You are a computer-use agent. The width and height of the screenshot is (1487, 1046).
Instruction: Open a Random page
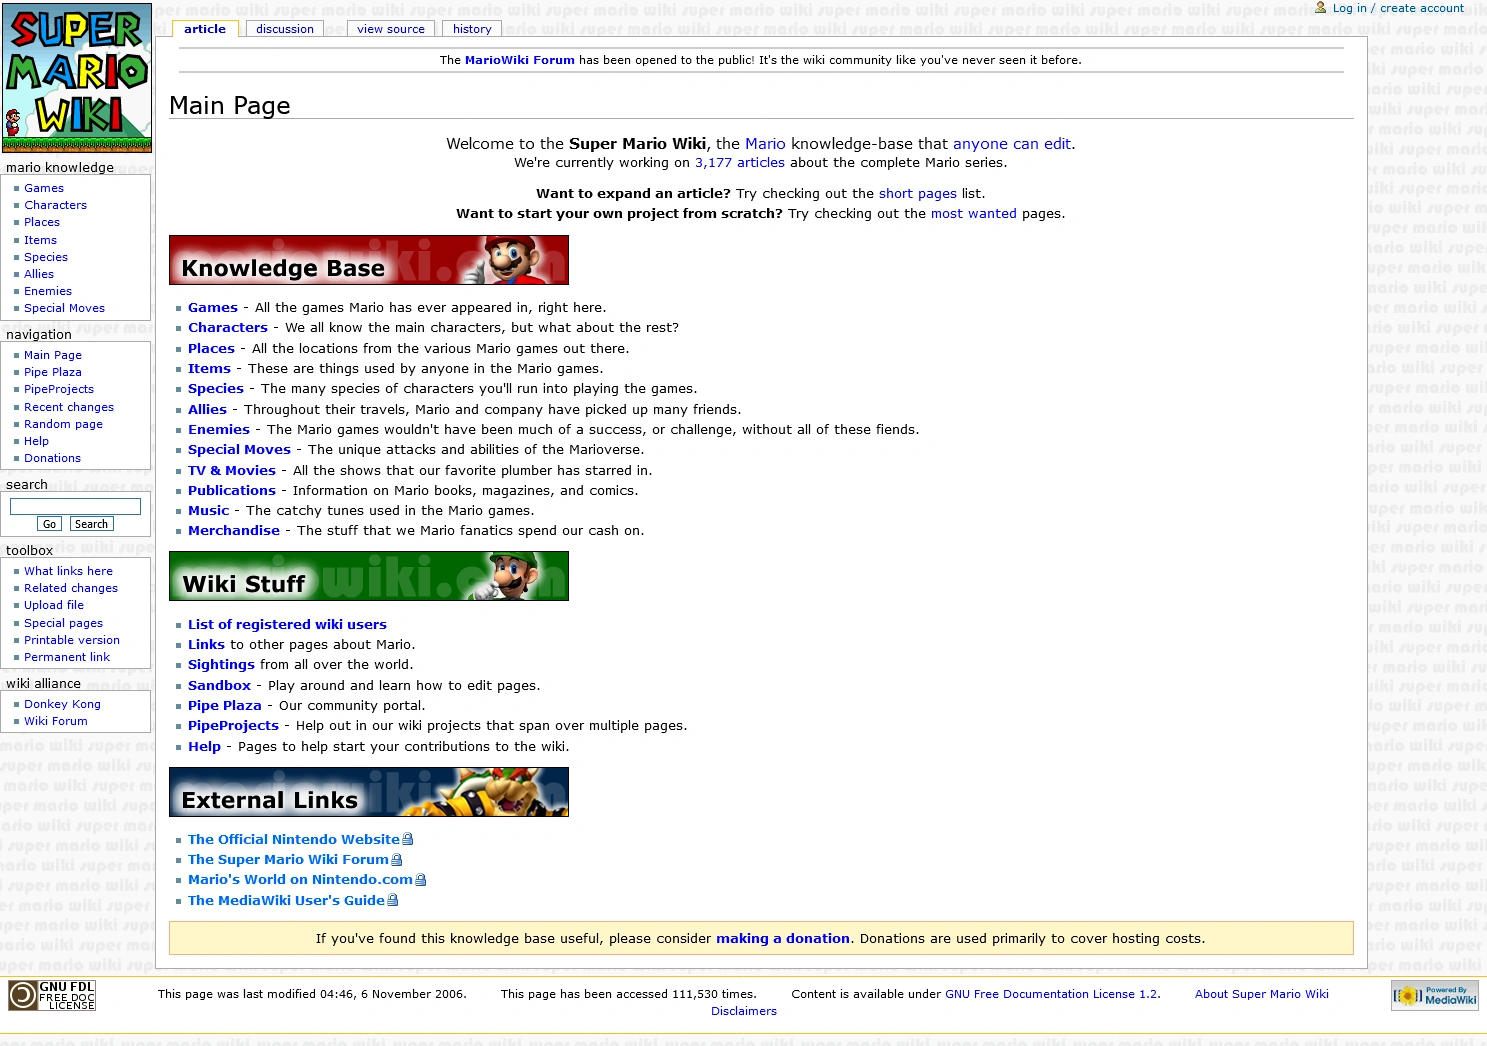coord(64,424)
